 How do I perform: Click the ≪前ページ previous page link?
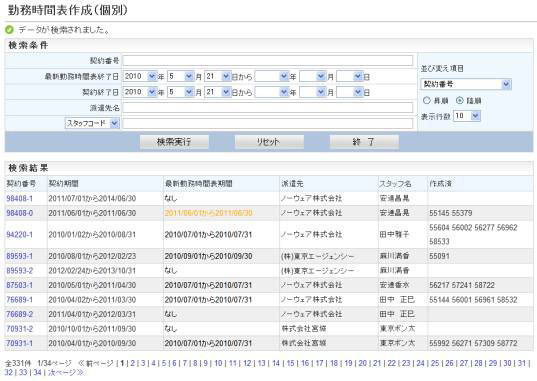(x=96, y=363)
